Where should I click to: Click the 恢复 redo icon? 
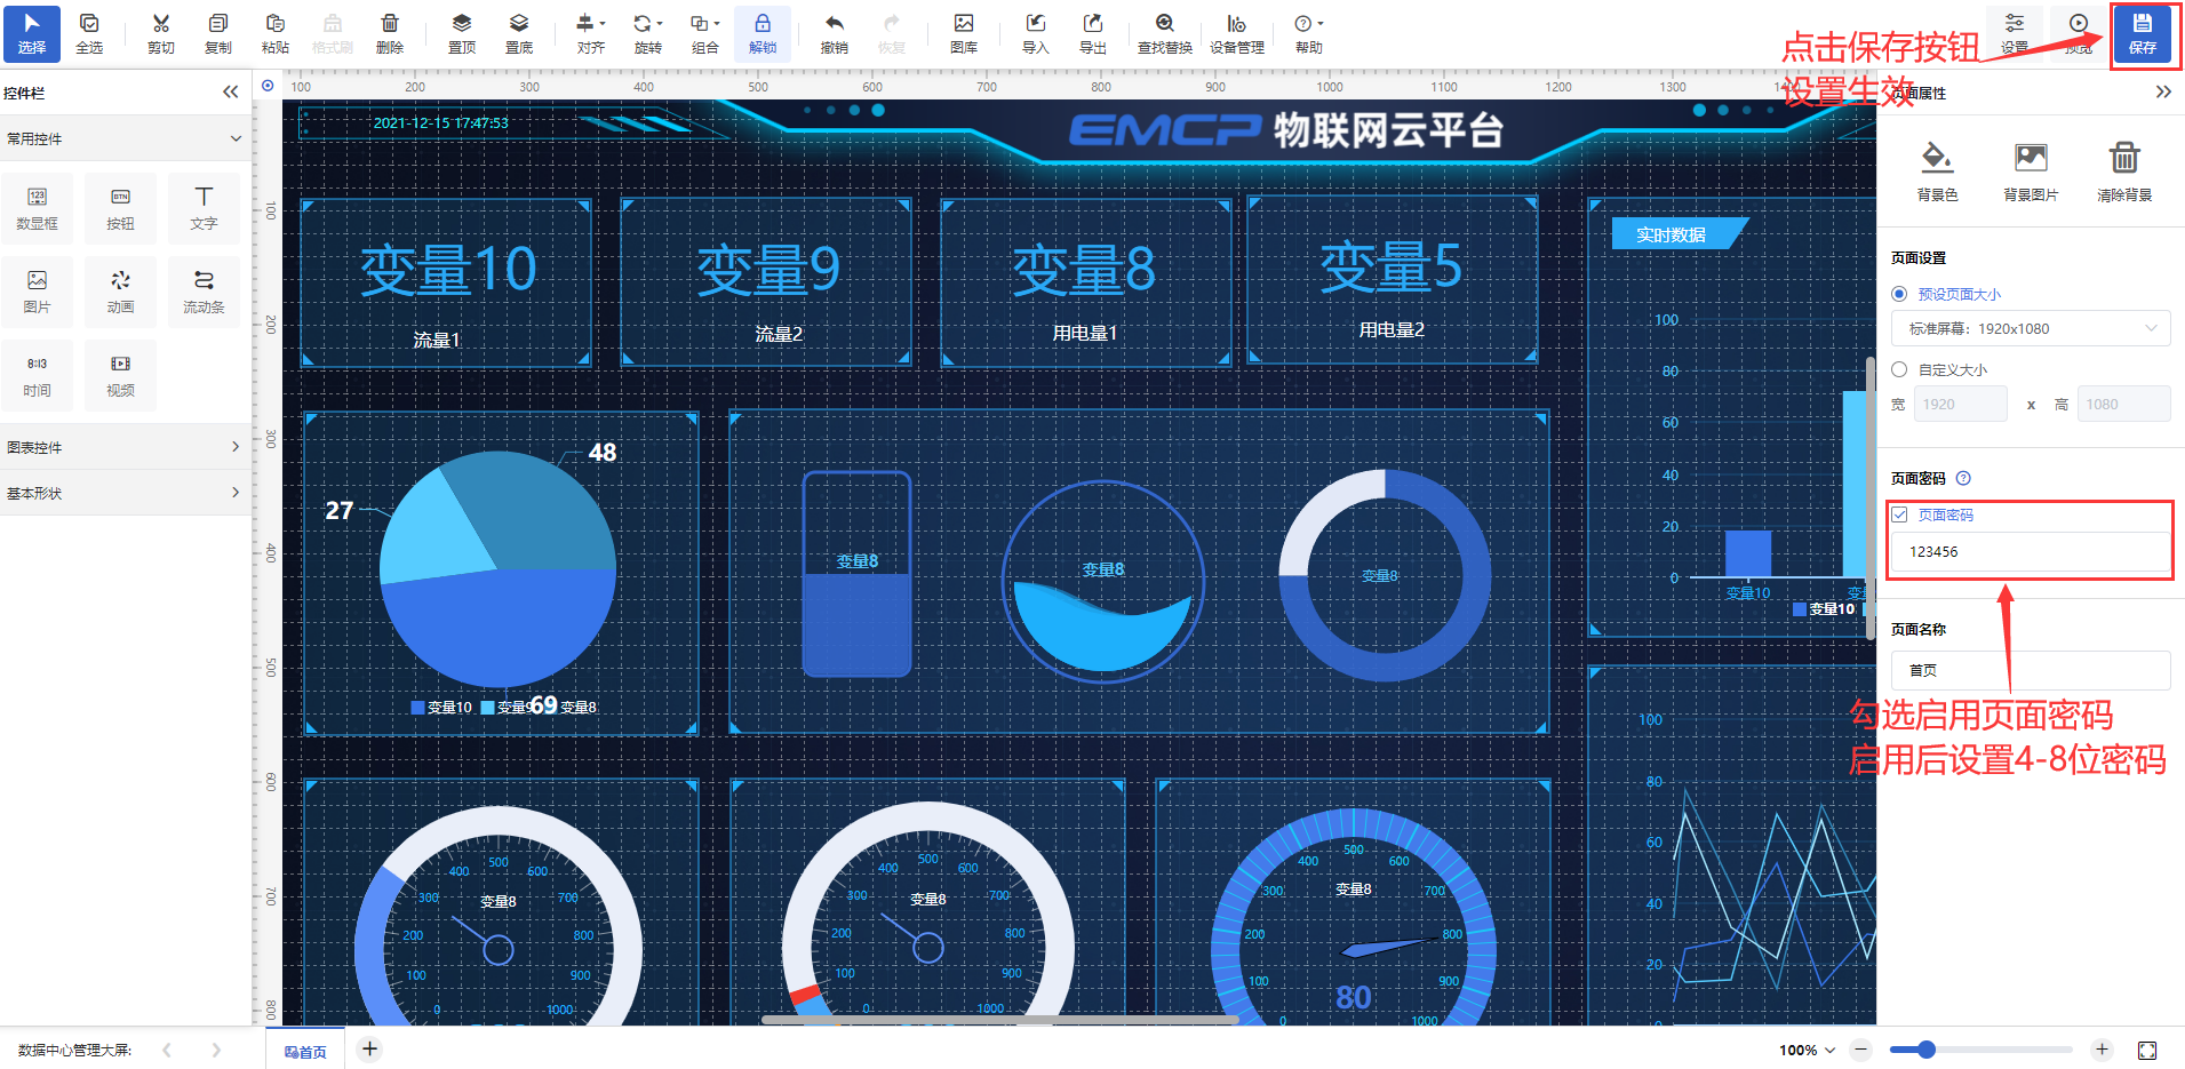[x=891, y=33]
